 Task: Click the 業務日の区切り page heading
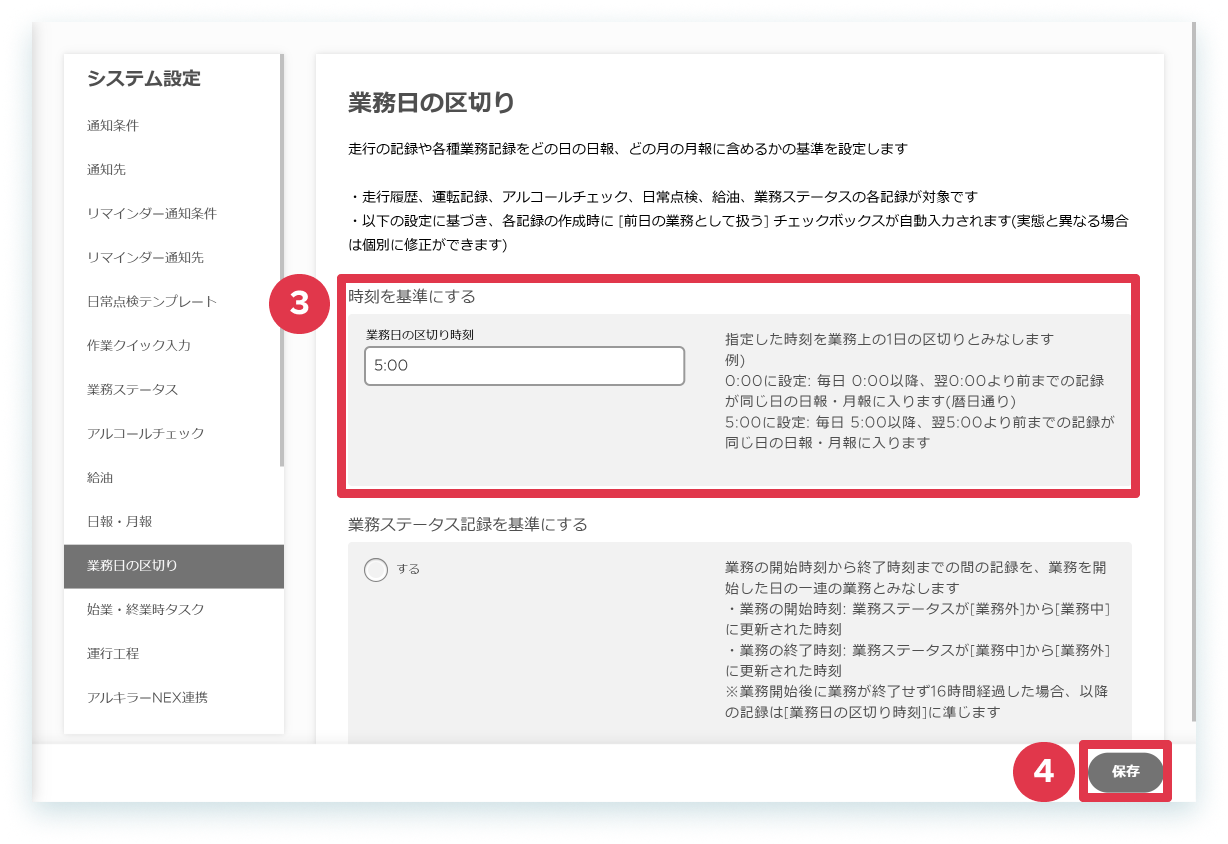click(x=431, y=103)
